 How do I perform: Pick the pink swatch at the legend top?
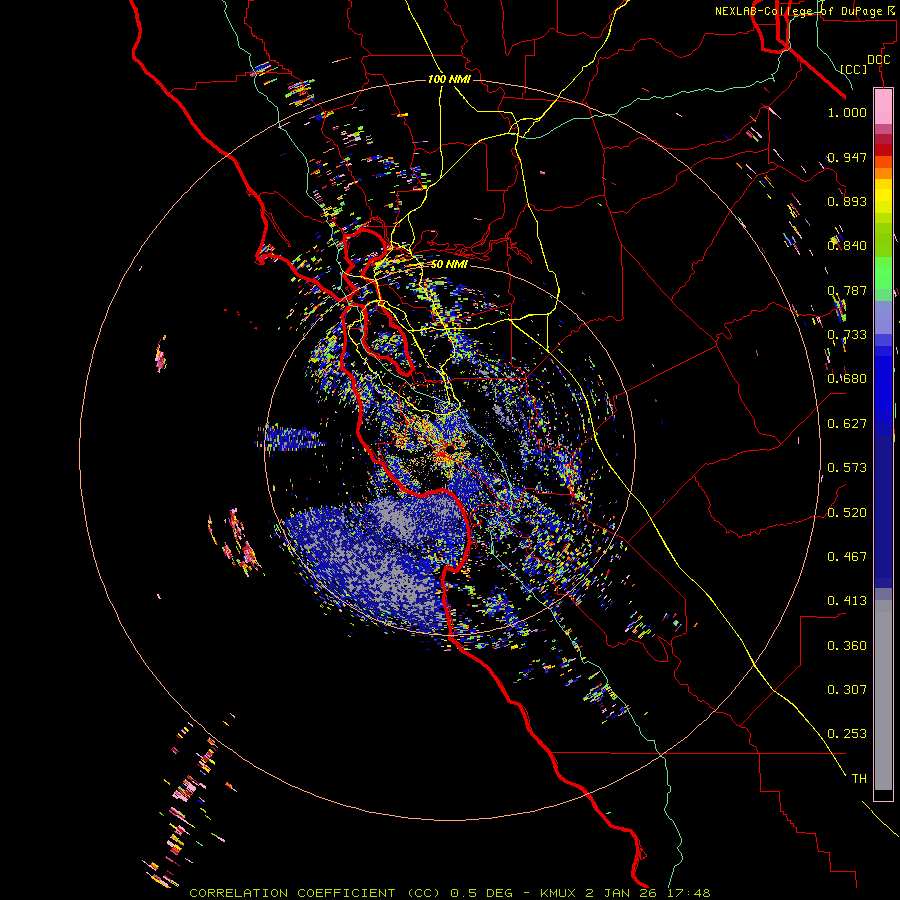883,106
